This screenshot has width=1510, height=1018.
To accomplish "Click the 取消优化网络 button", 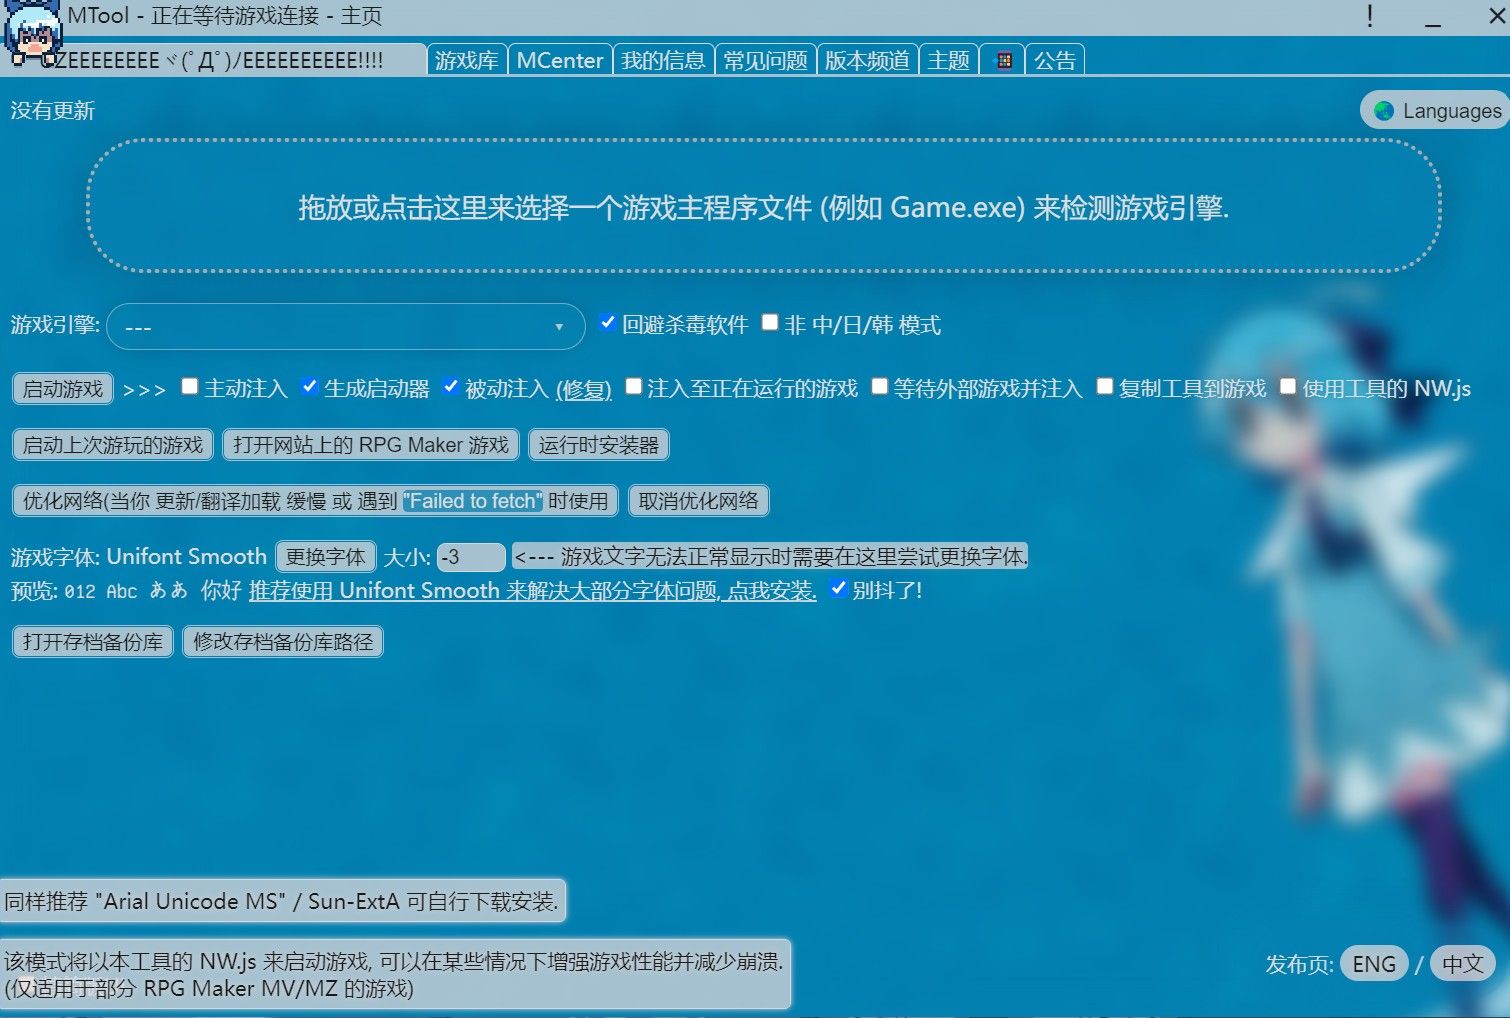I will point(699,501).
